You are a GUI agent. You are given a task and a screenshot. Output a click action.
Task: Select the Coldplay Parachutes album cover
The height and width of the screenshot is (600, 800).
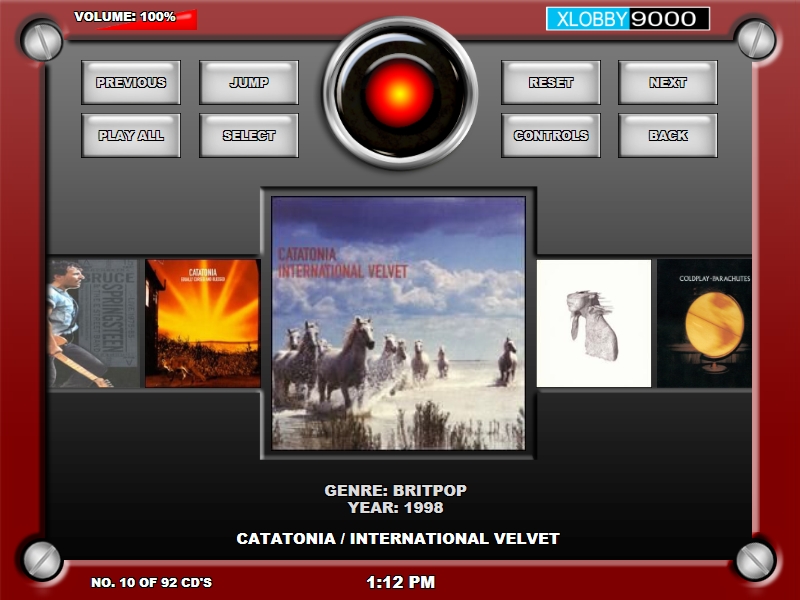pyautogui.click(x=704, y=323)
